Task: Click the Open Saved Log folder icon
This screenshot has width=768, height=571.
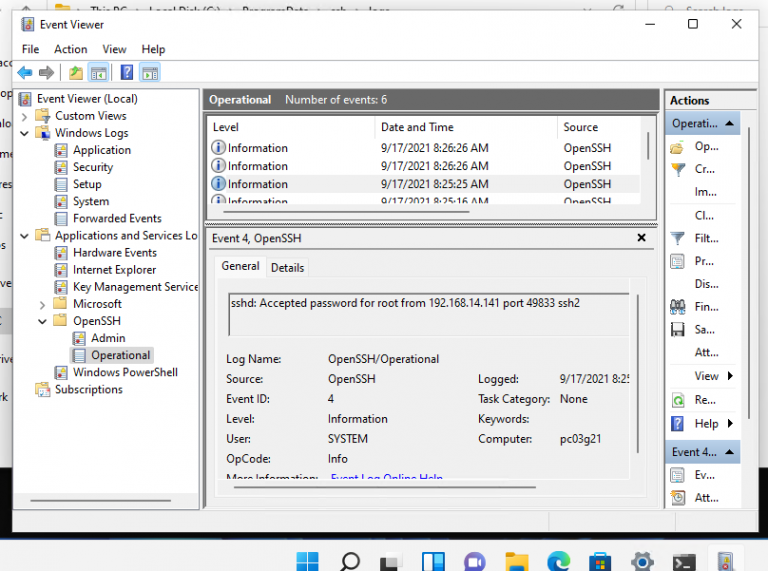Action: click(678, 147)
